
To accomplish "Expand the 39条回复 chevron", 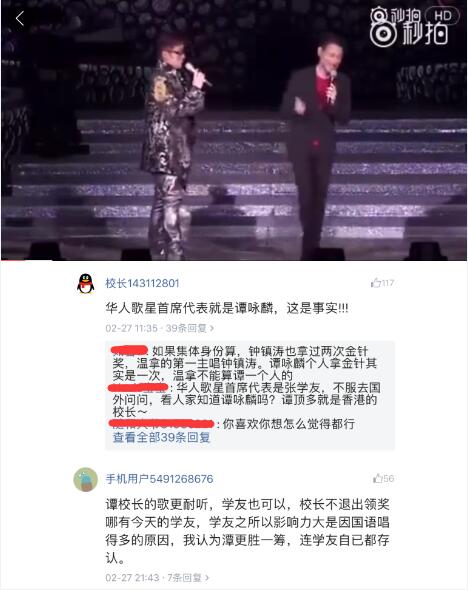I will coord(212,328).
